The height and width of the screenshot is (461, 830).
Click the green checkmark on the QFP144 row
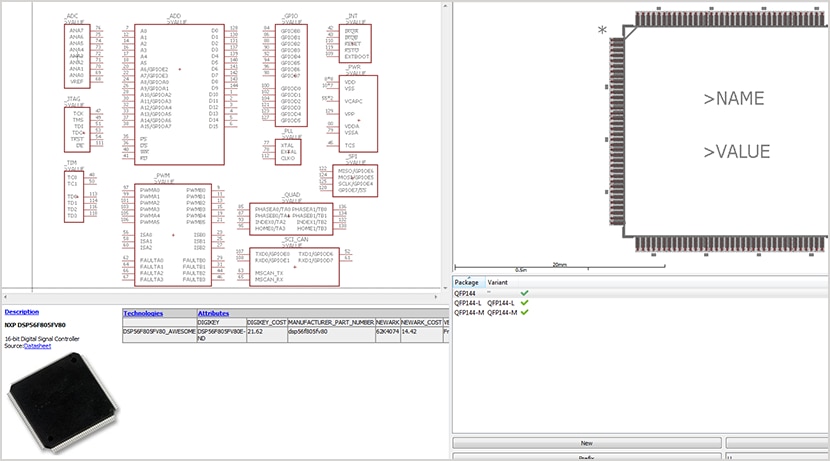tap(524, 293)
